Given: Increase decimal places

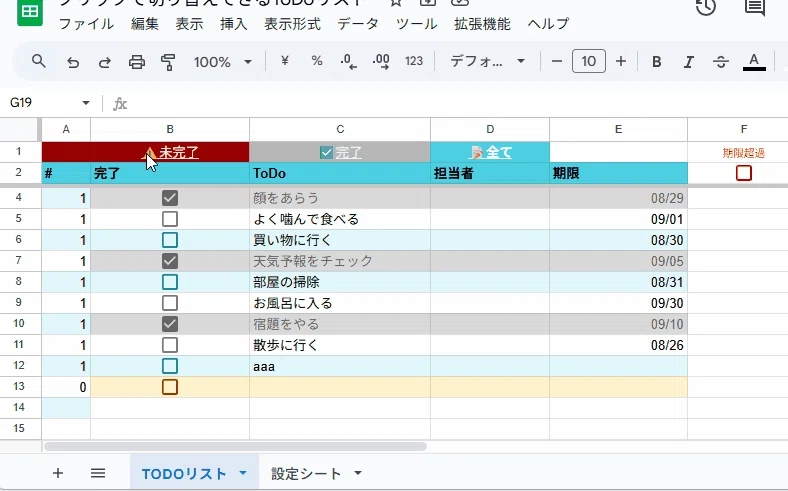Looking at the screenshot, I should coord(381,62).
